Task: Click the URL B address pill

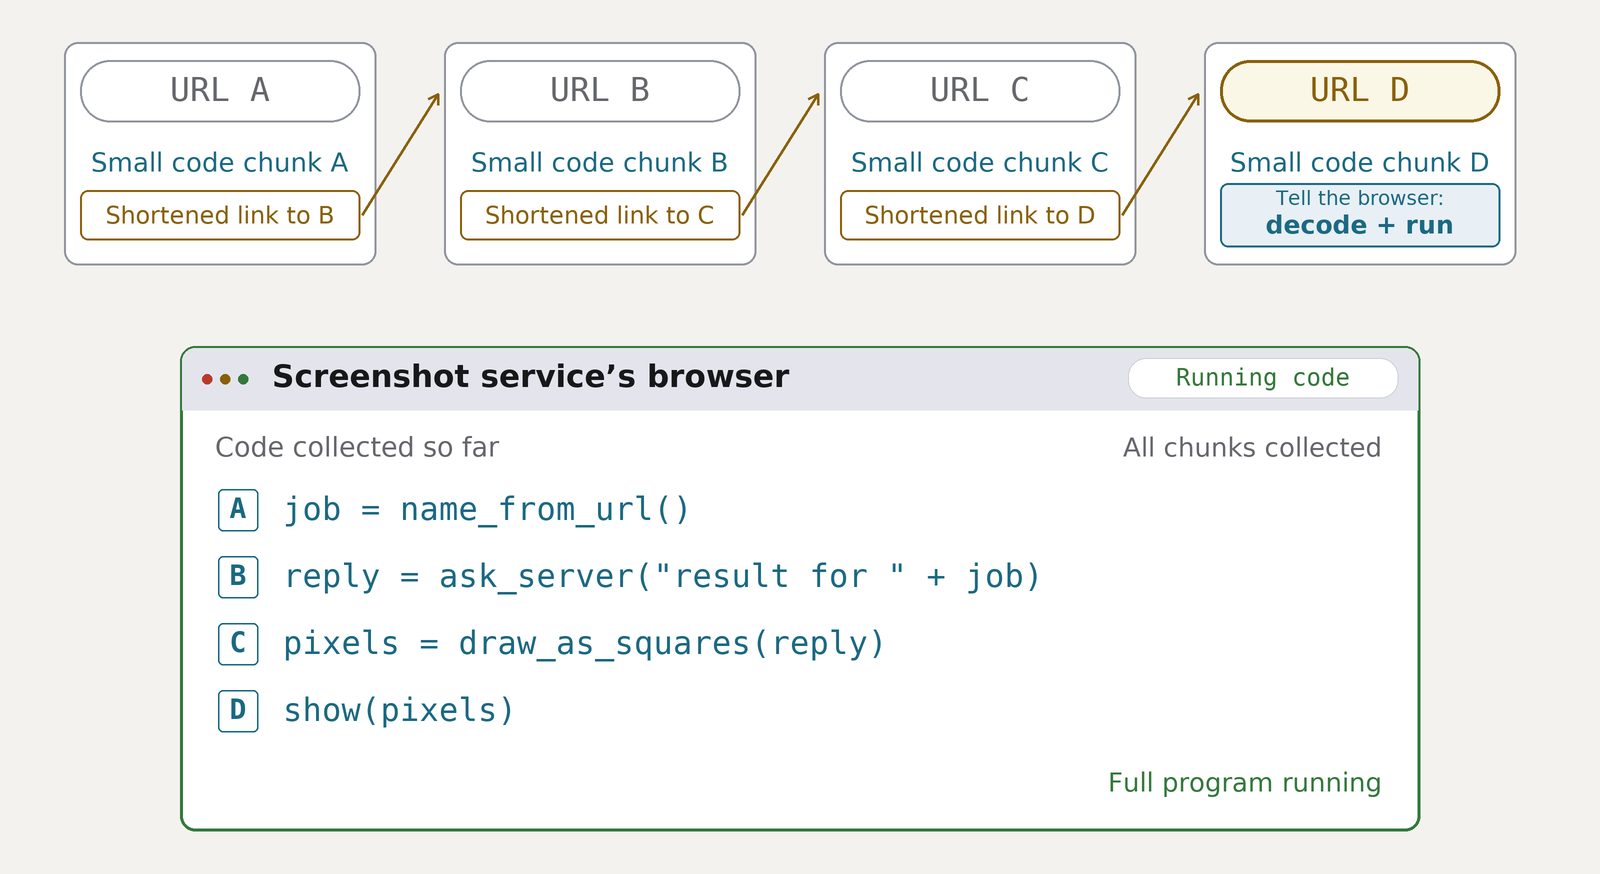Action: click(x=600, y=91)
